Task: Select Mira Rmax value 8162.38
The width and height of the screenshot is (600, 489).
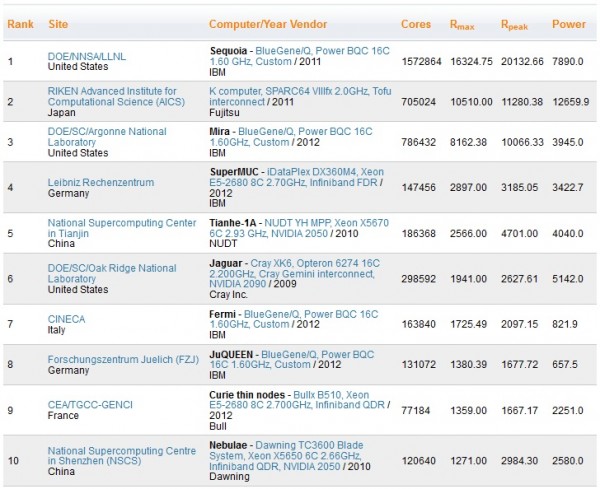Action: pos(468,142)
